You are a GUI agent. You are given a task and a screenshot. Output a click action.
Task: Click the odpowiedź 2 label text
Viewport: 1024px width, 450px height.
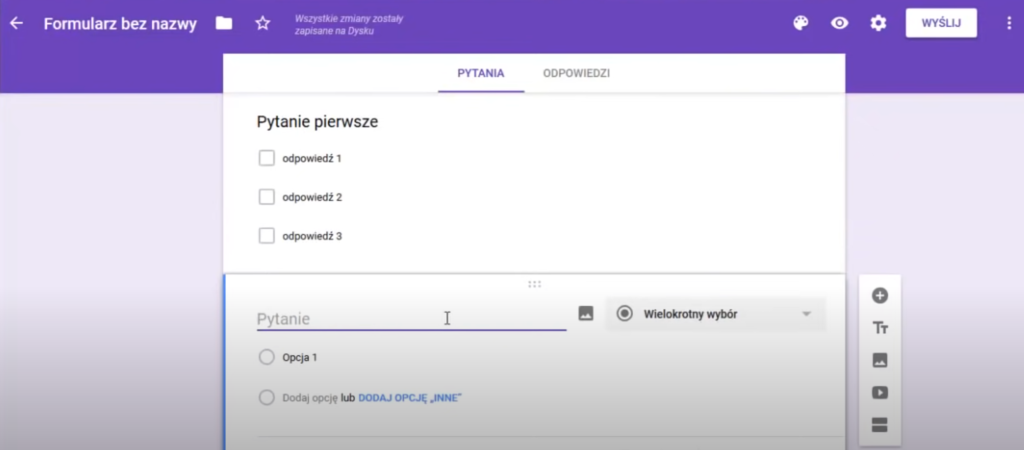pos(312,197)
